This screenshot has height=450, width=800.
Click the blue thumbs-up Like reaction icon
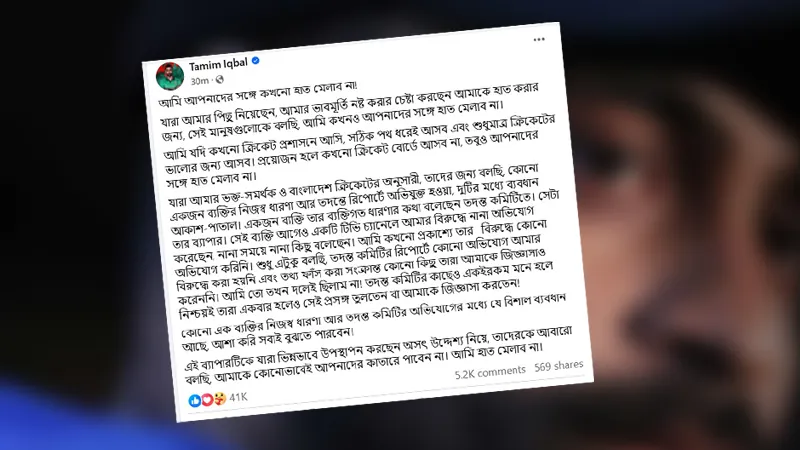tap(194, 401)
